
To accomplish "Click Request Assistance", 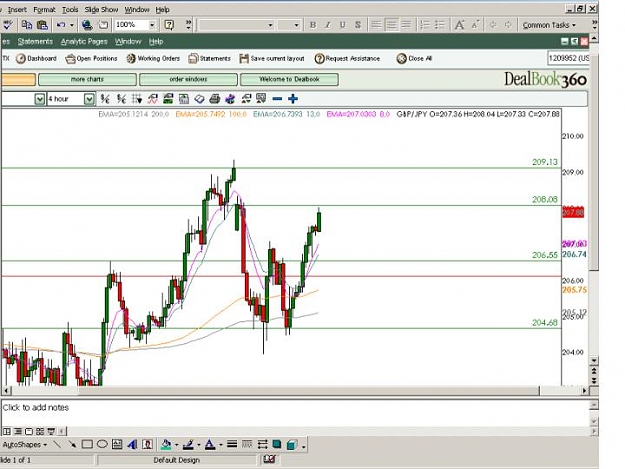I will (347, 59).
